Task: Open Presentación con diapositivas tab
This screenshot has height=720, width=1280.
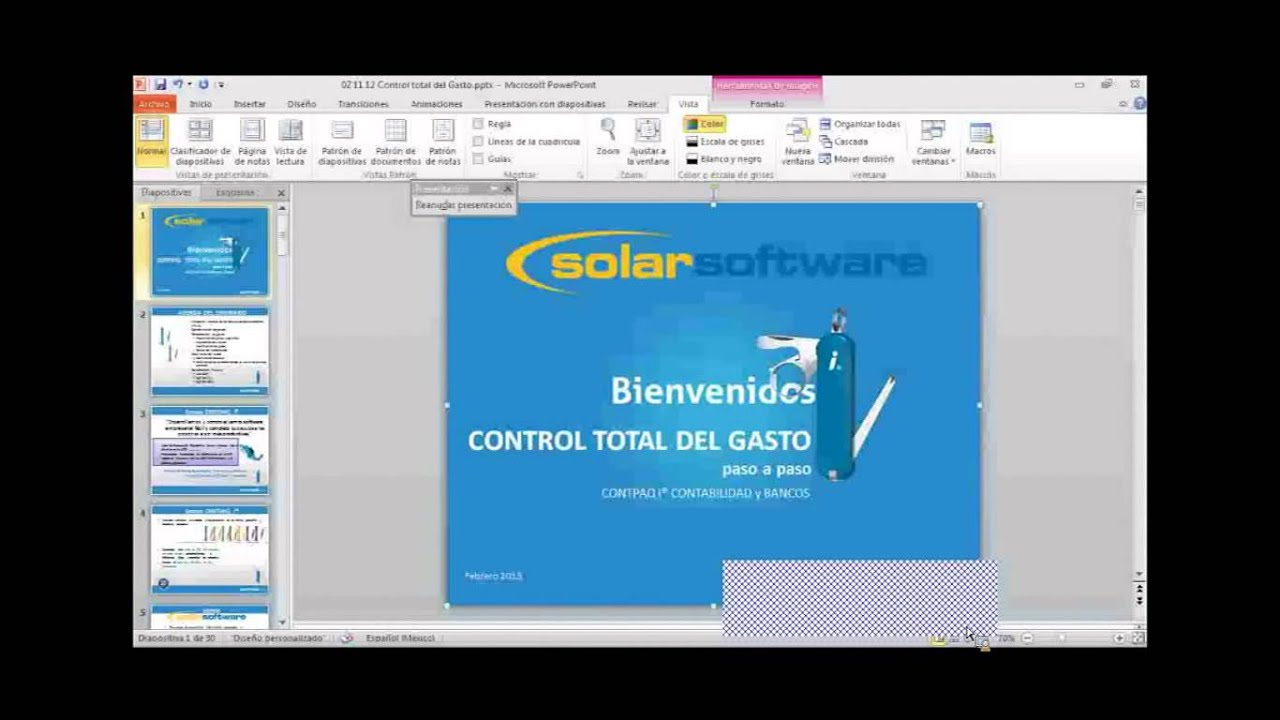Action: (545, 104)
